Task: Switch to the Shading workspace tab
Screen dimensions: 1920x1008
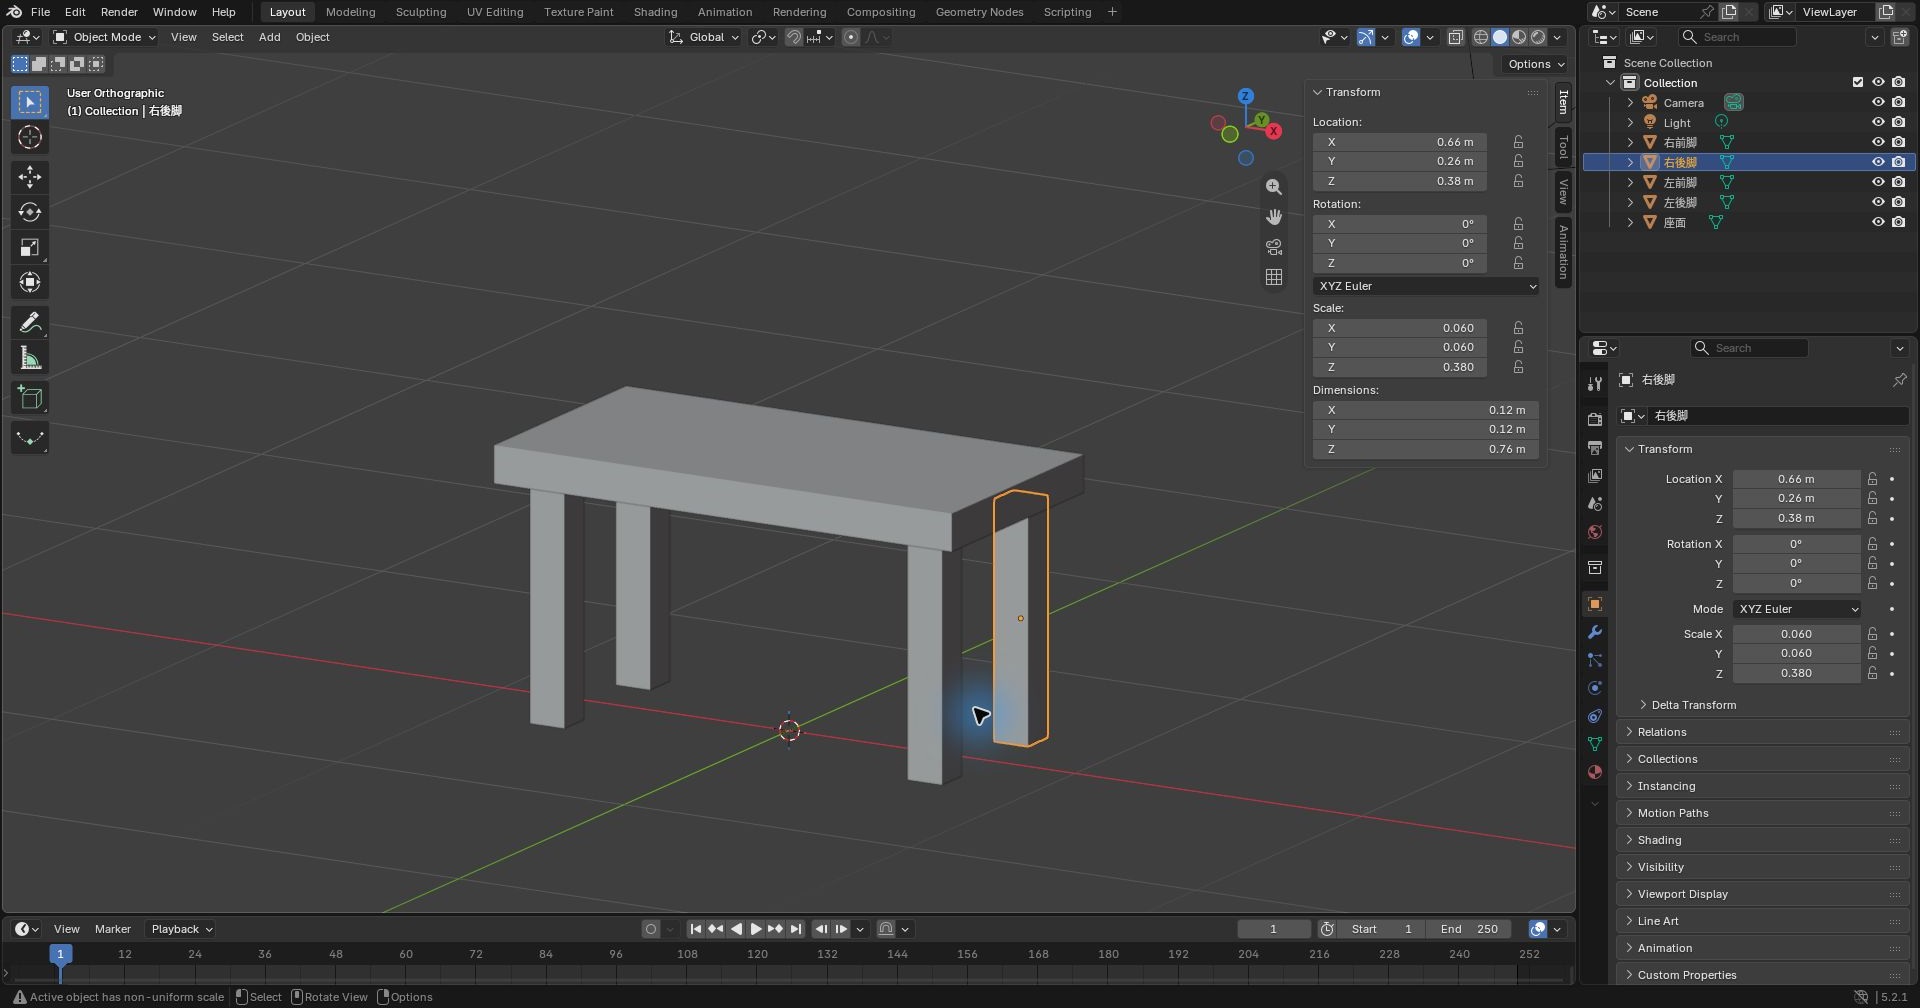Action: coord(655,12)
